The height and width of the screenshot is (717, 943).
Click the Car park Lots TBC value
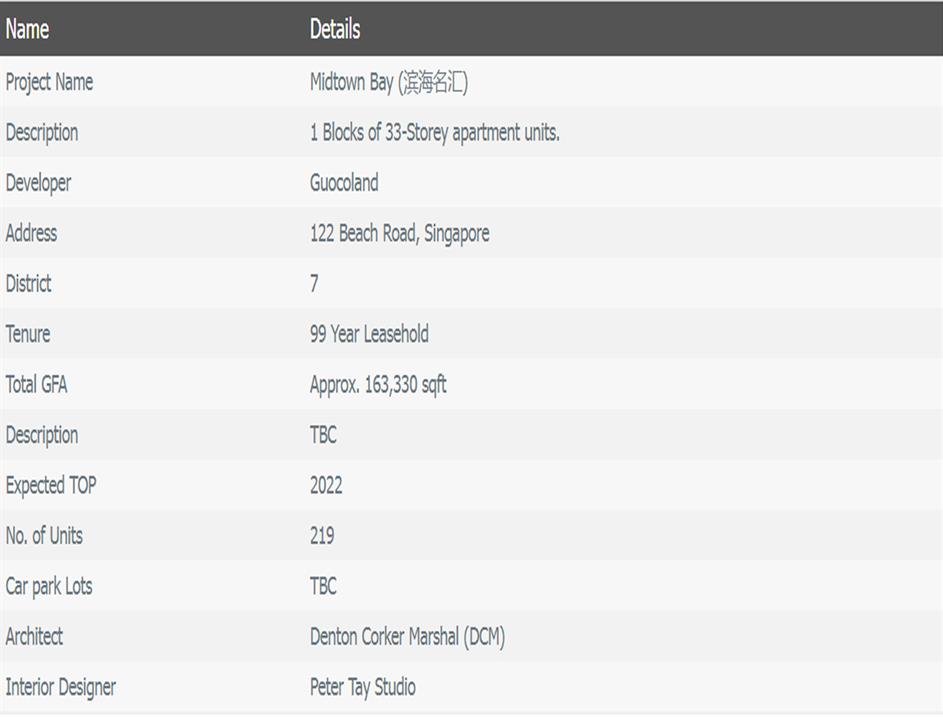[323, 586]
